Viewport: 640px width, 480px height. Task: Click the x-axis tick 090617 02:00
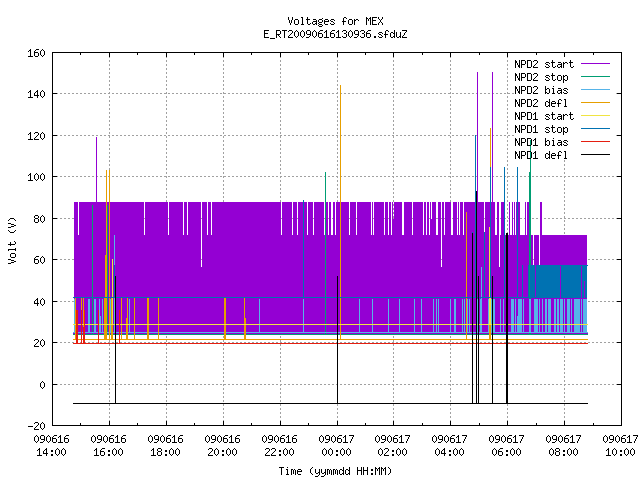pyautogui.click(x=393, y=446)
